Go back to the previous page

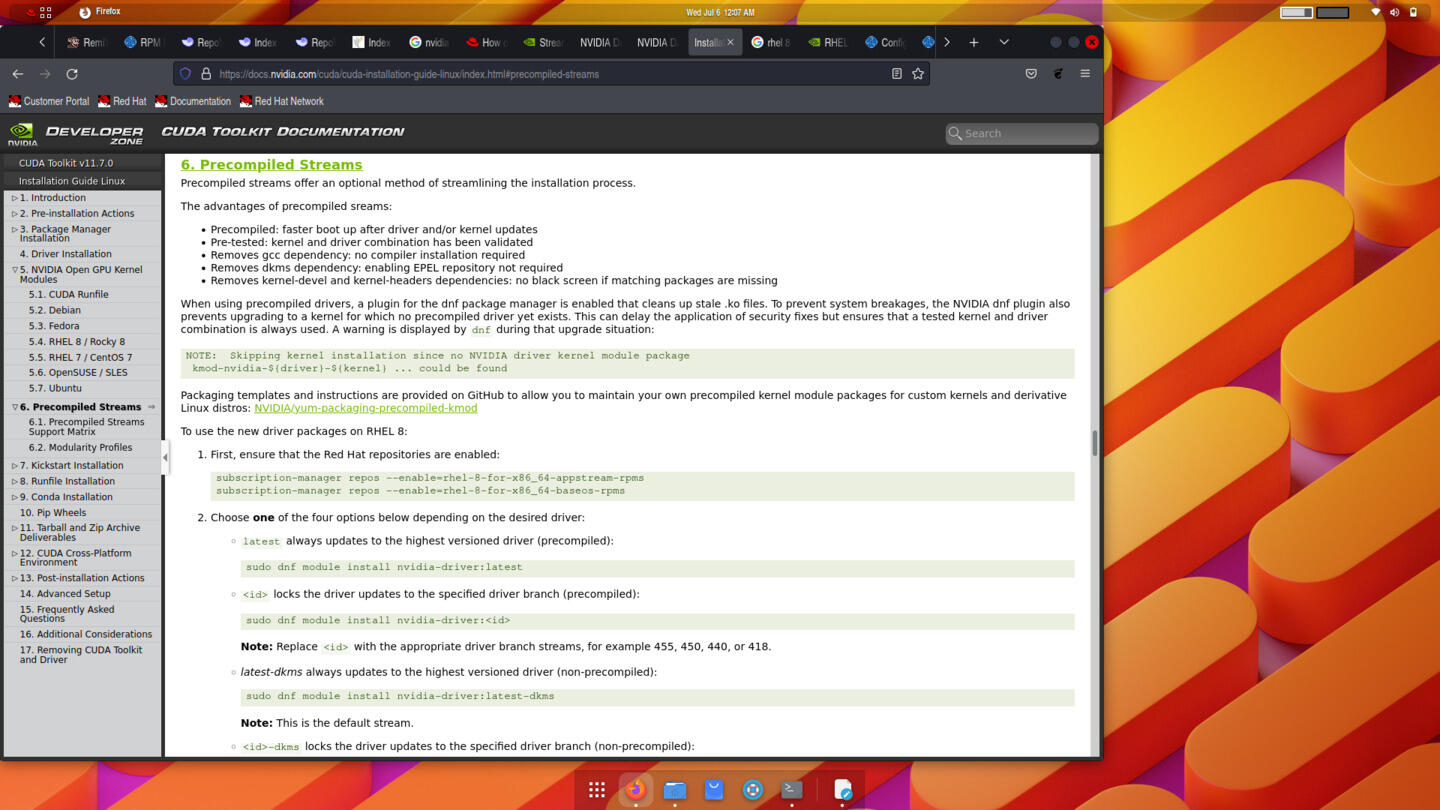[18, 74]
